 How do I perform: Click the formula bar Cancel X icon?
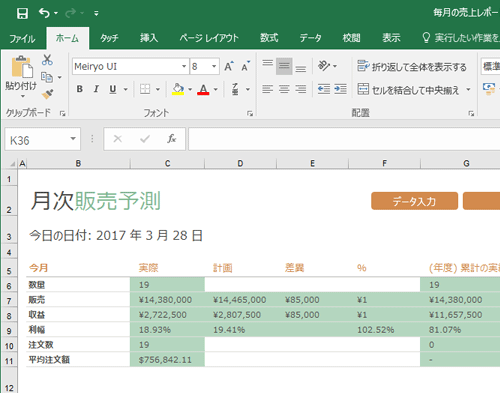[118, 139]
